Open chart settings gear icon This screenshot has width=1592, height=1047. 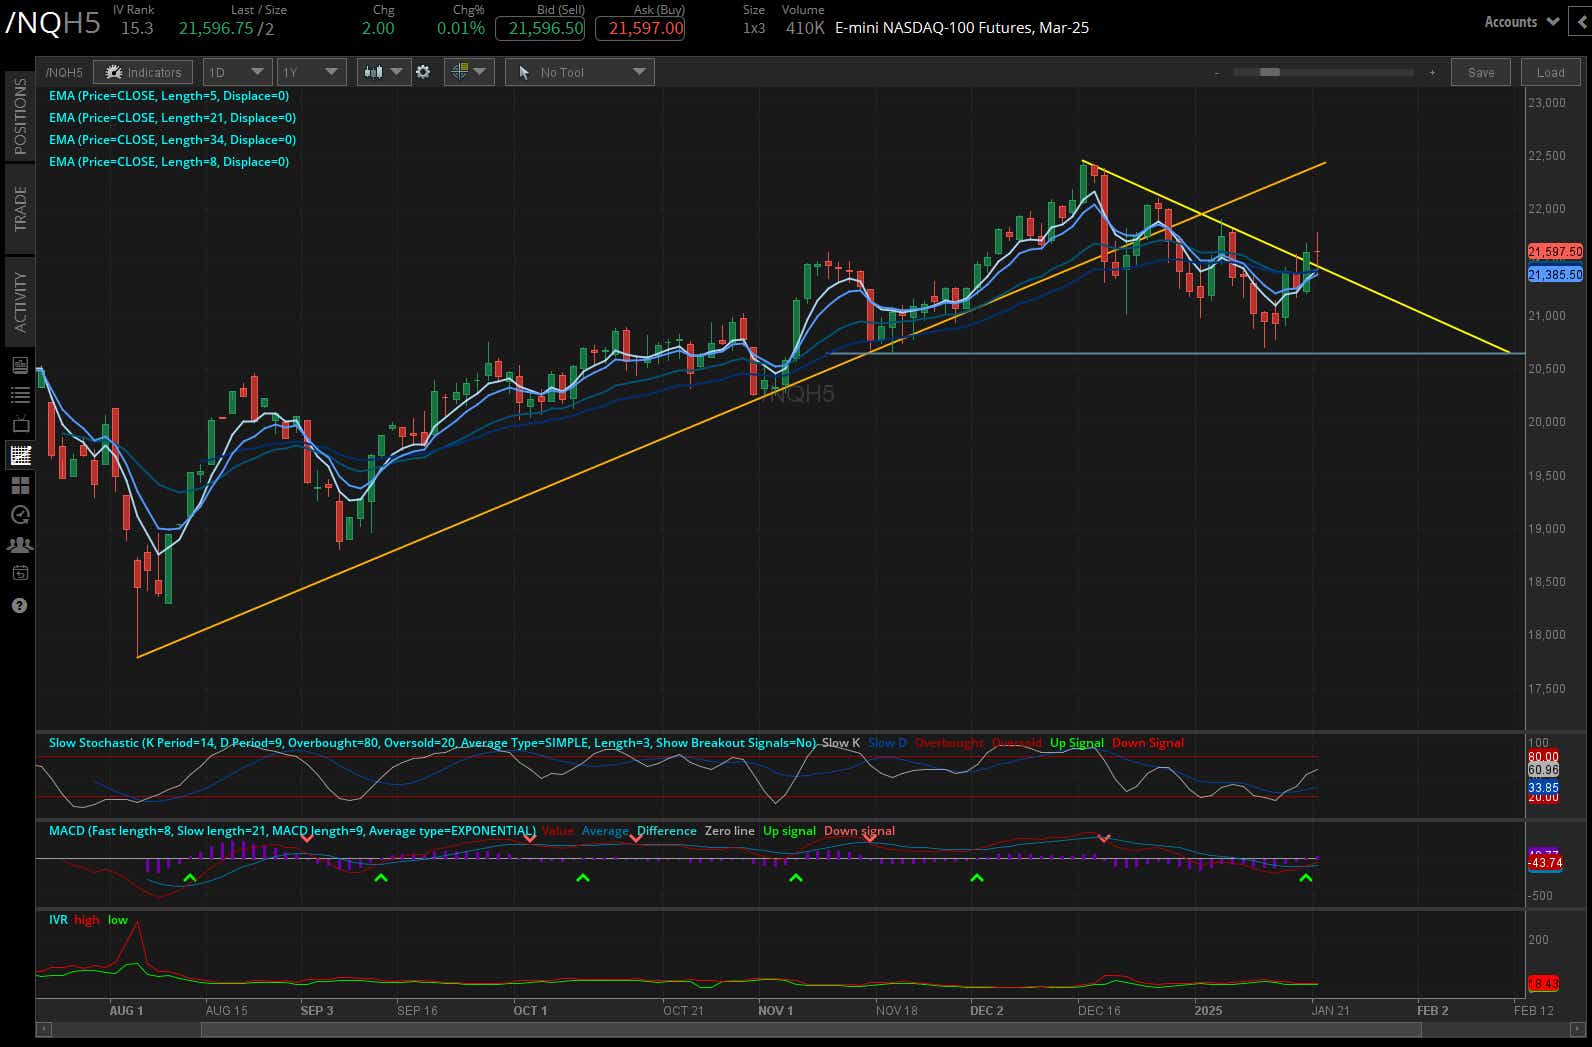coord(423,72)
